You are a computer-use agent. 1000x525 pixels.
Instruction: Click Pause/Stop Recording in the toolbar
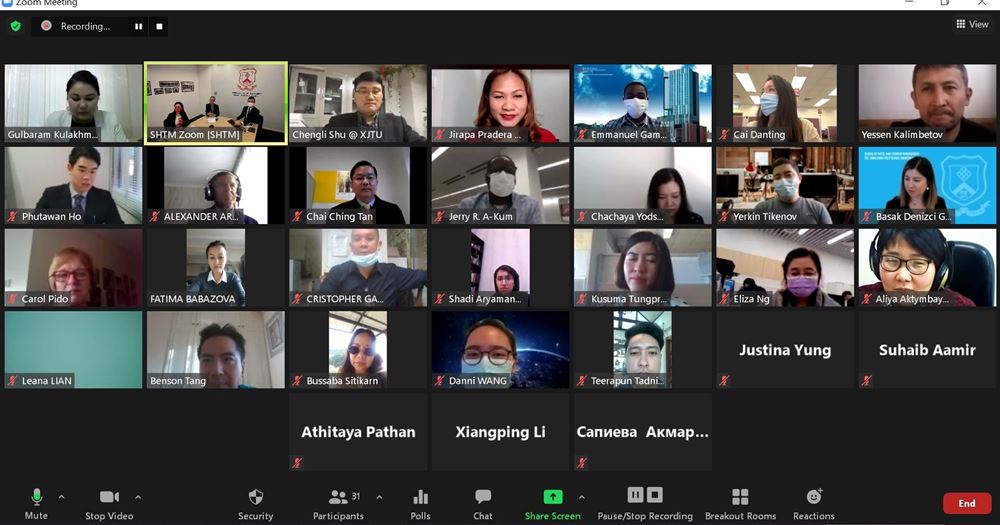point(645,504)
